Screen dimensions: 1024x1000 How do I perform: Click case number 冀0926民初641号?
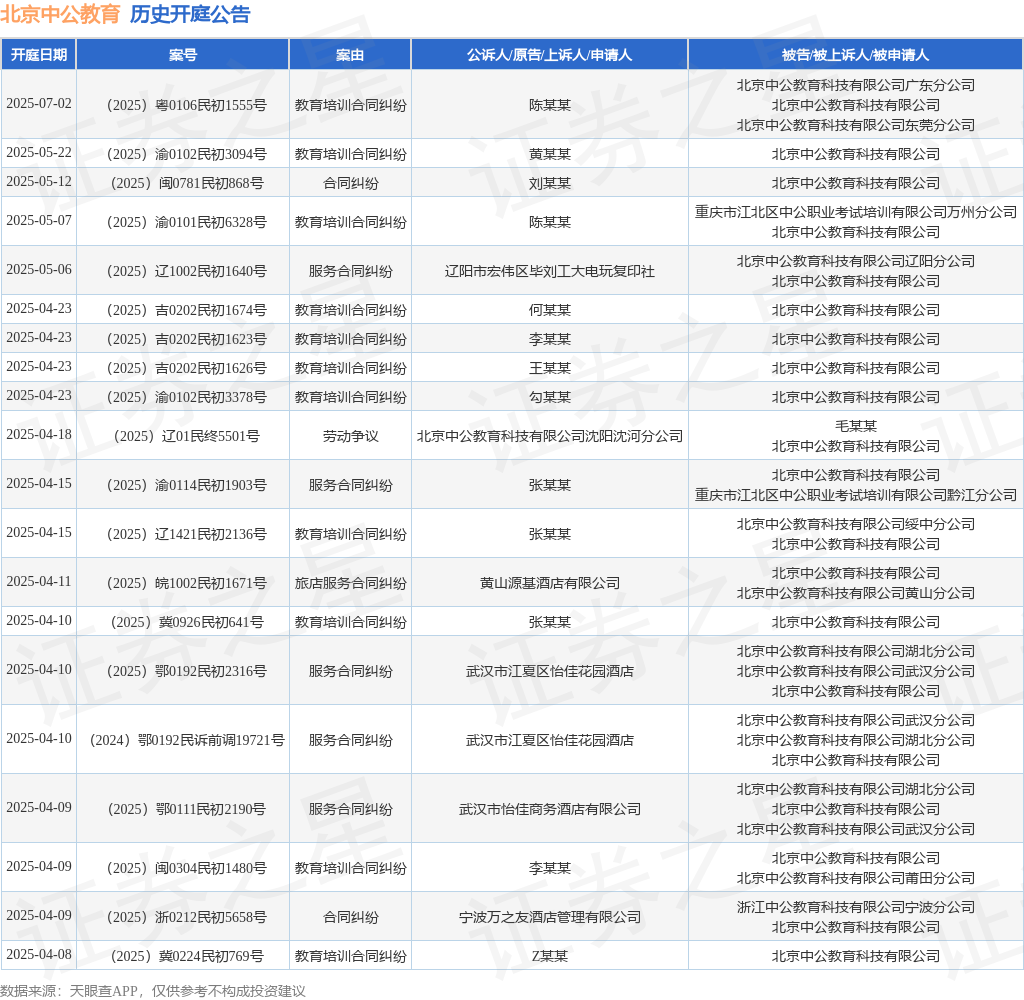(187, 622)
